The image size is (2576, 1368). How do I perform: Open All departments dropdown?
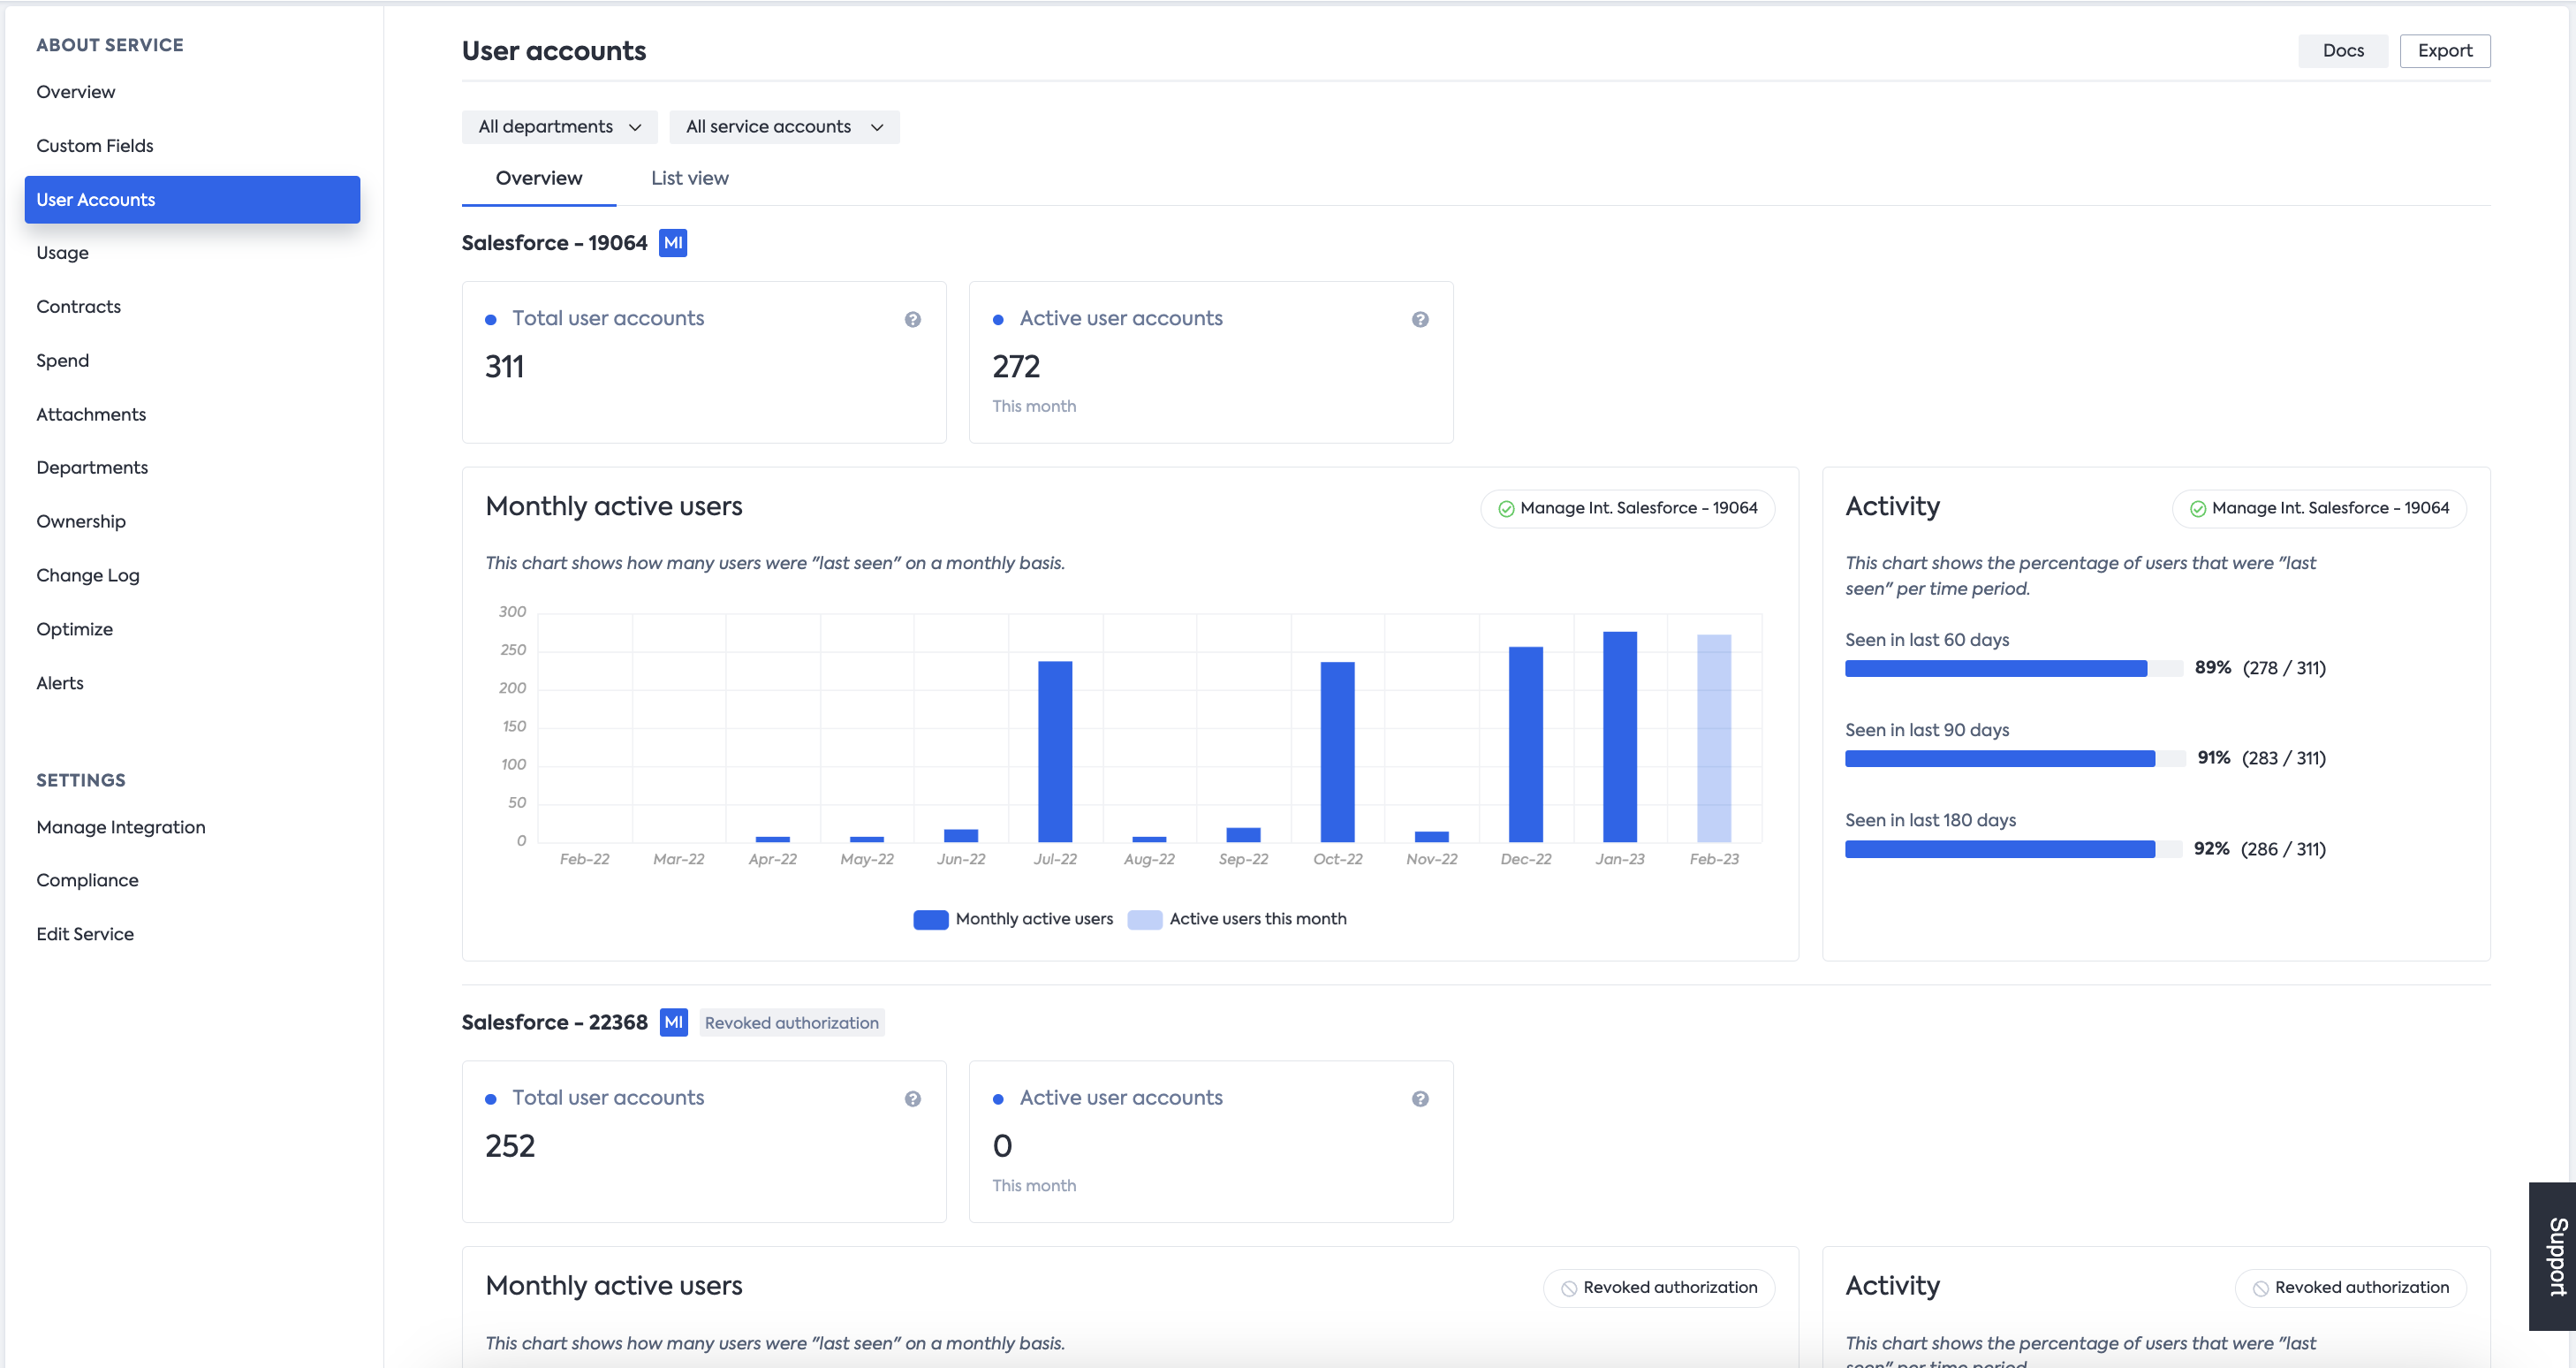(x=559, y=127)
